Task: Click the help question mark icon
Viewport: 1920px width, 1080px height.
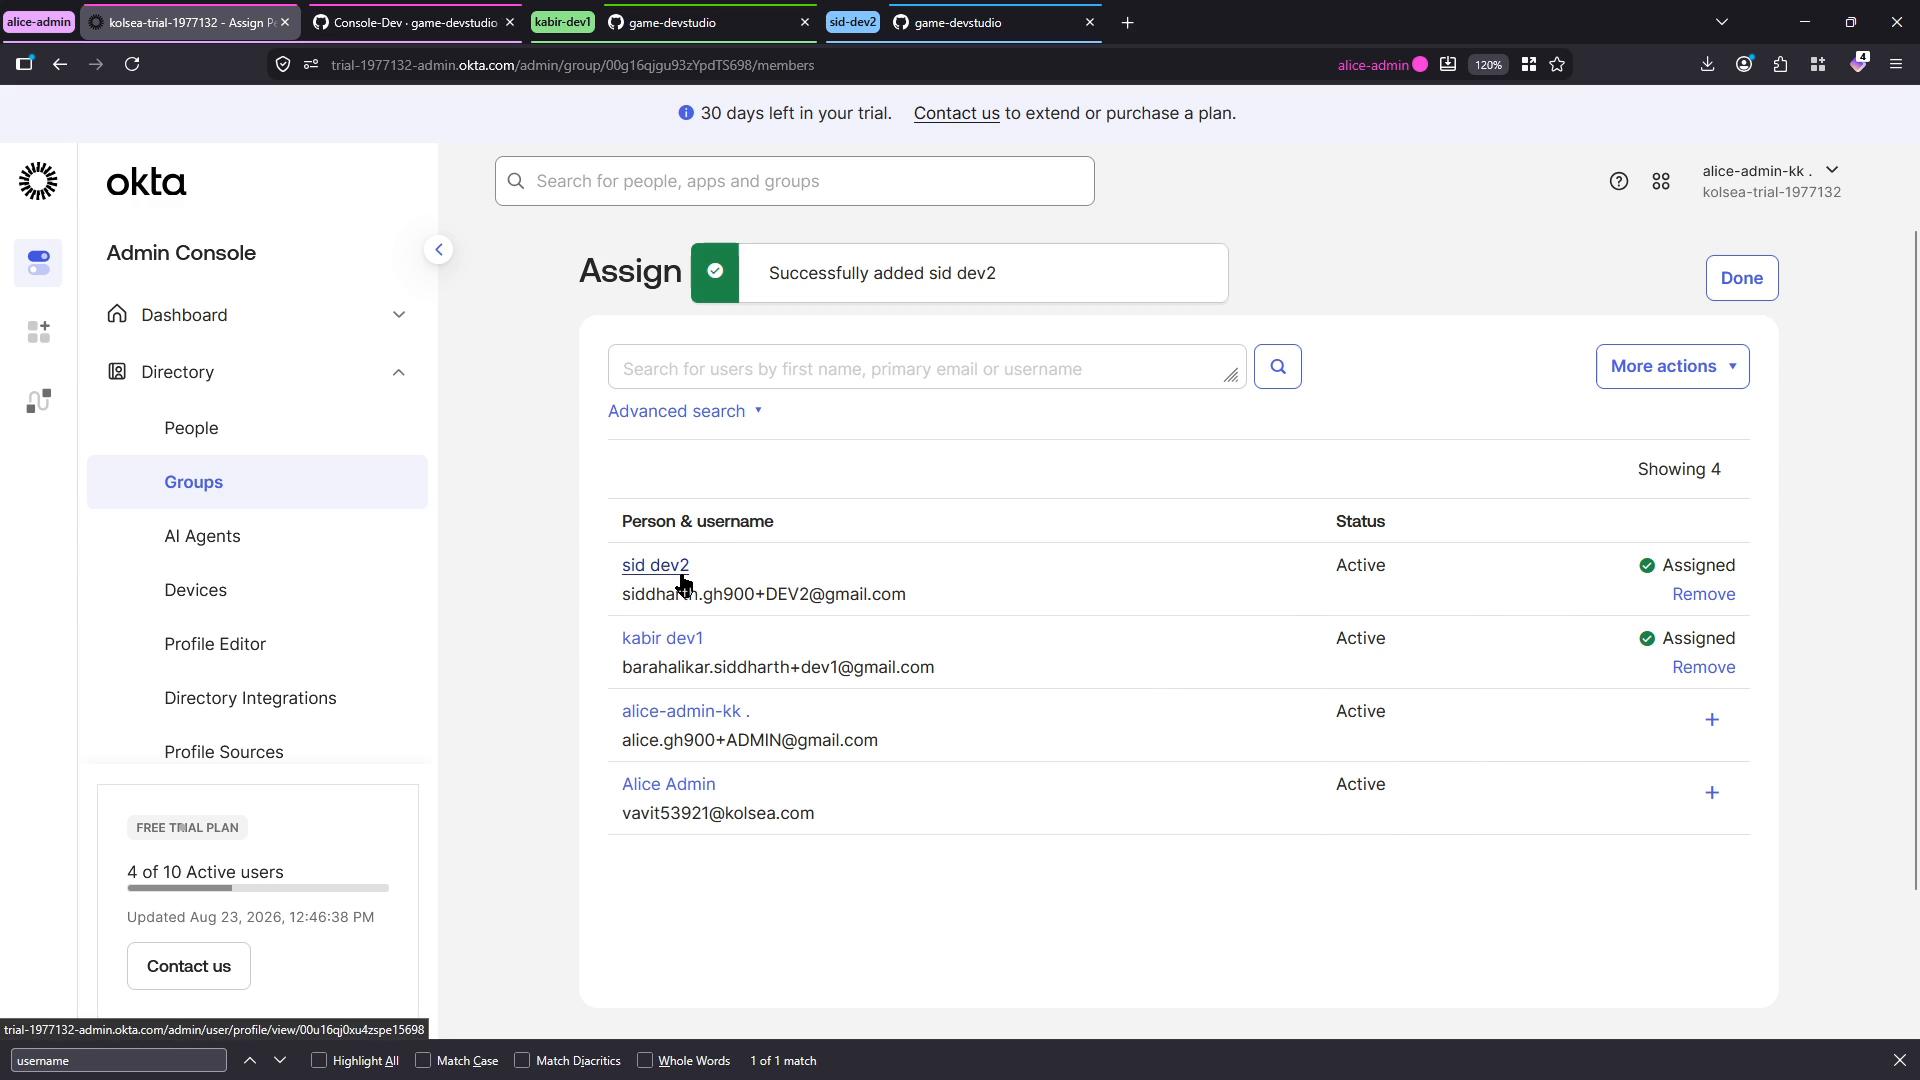Action: 1618,181
